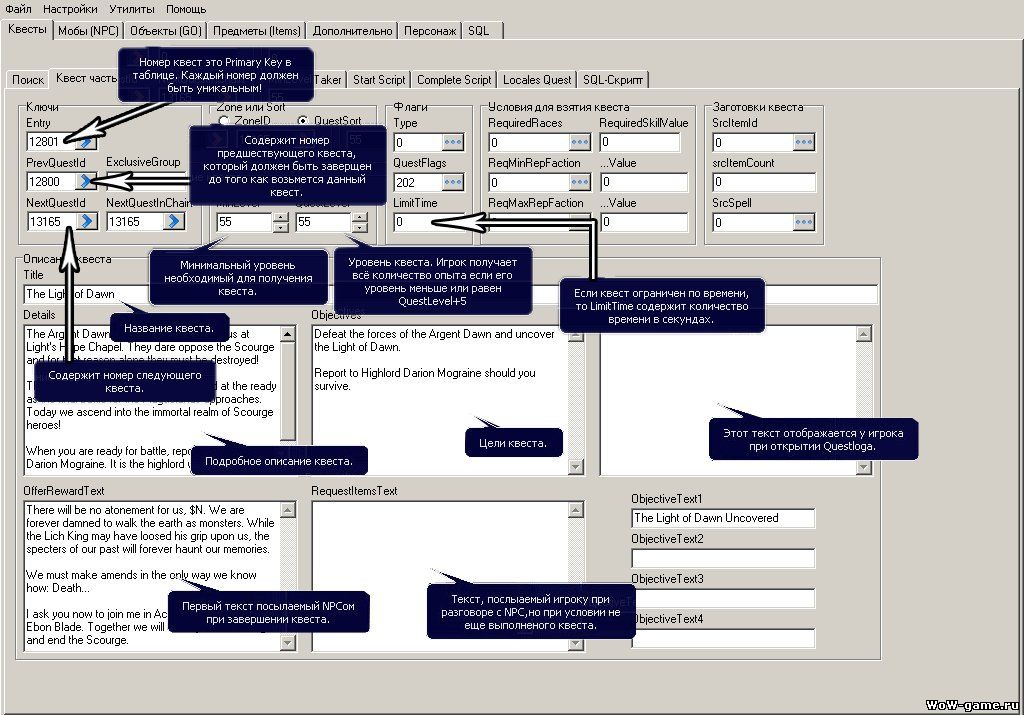This screenshot has height=715, width=1024.
Task: Click the QuestFlags field containing 202
Action: point(418,182)
